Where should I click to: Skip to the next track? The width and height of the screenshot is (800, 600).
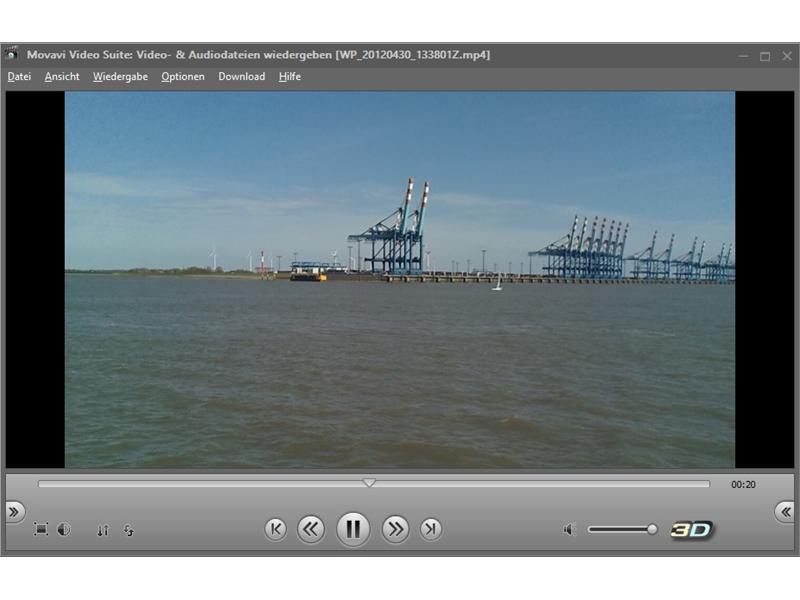click(431, 529)
